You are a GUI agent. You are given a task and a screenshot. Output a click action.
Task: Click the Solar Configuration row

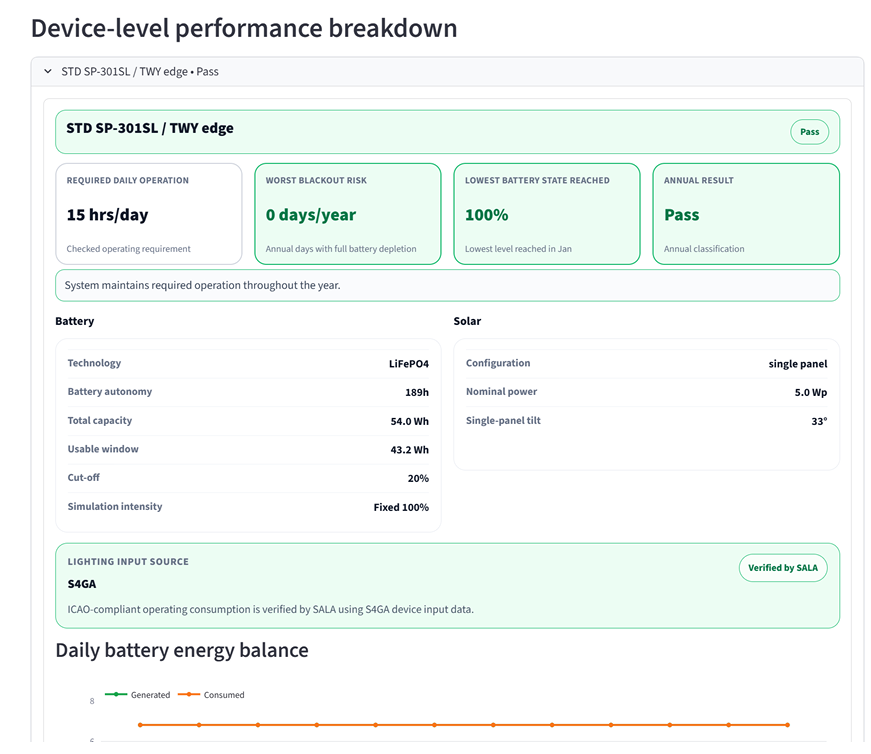coord(646,364)
